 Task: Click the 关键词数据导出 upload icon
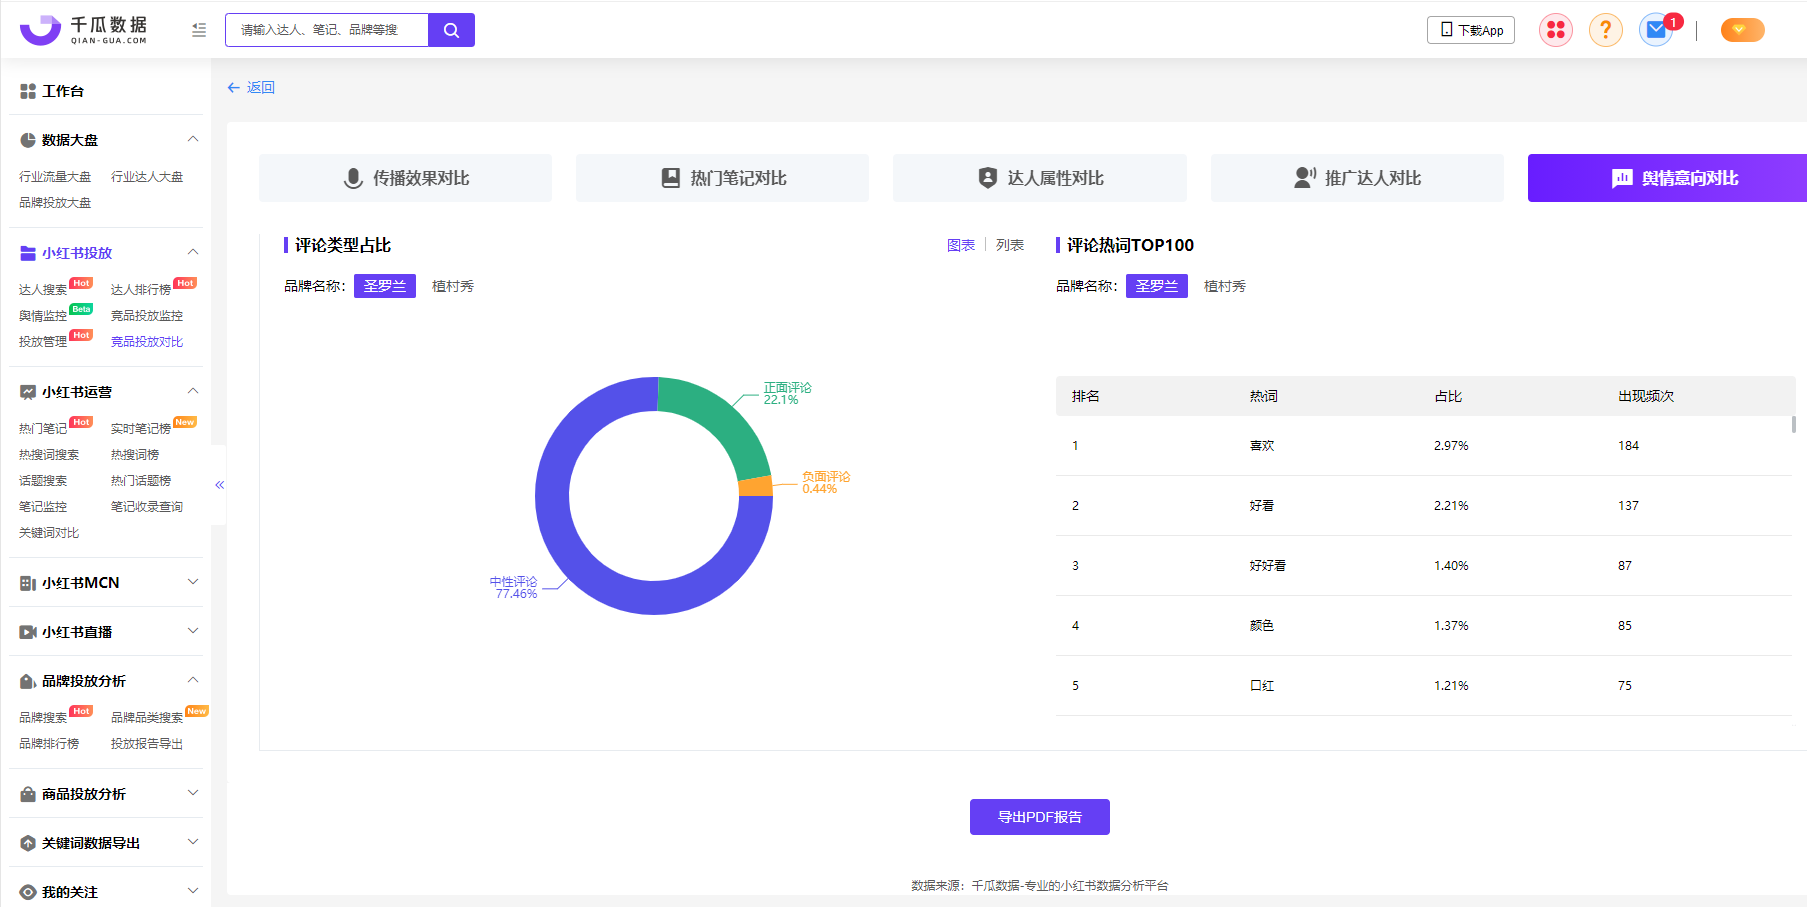coord(28,843)
